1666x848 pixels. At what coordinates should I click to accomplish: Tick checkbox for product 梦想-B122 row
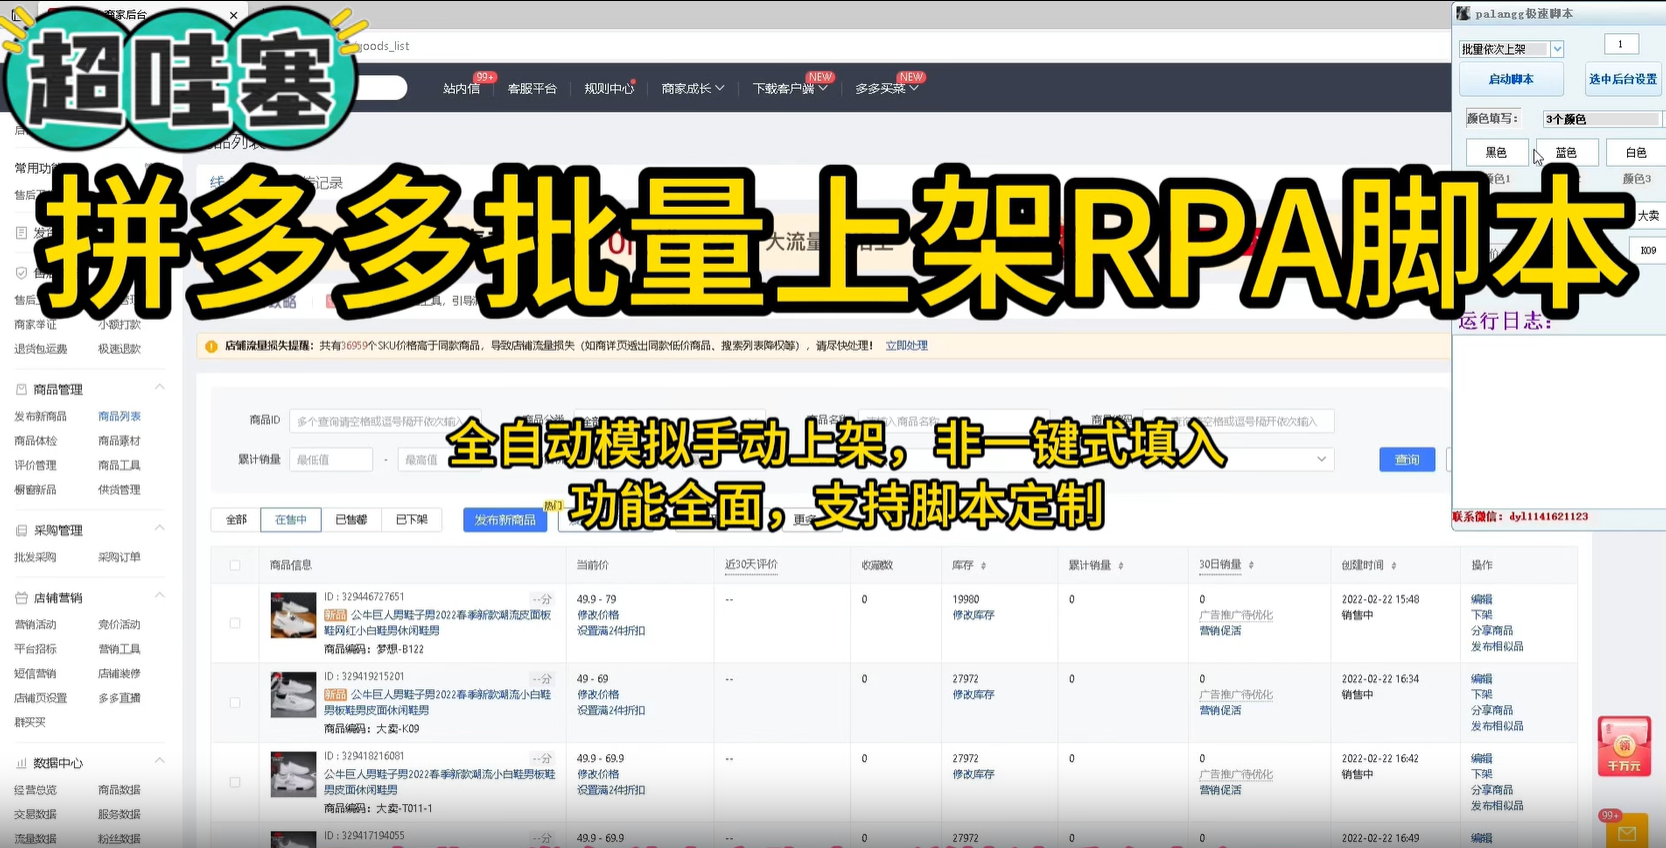235,623
